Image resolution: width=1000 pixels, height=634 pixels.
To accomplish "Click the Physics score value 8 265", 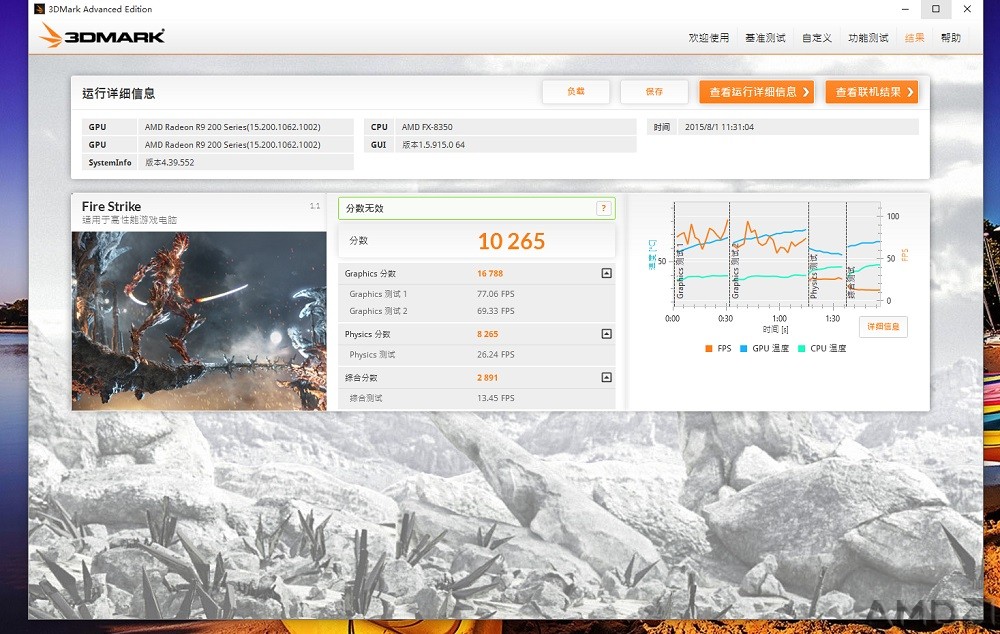I will click(487, 334).
